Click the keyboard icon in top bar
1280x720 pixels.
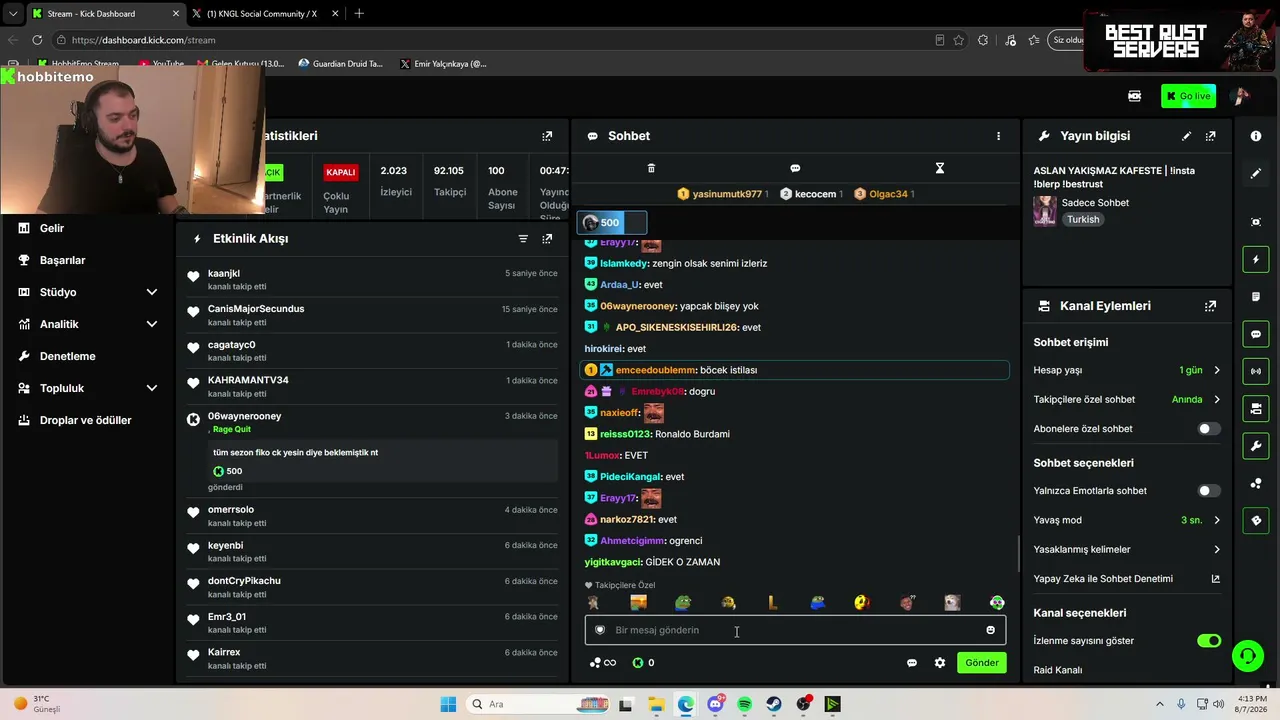(1134, 96)
